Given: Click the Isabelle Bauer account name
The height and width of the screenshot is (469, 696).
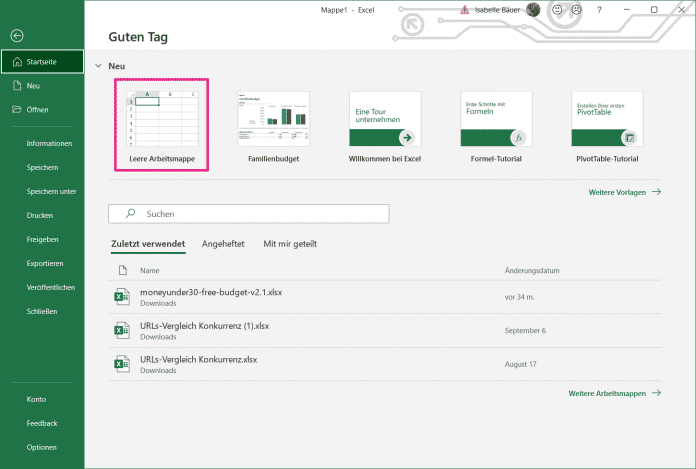Looking at the screenshot, I should 497,10.
